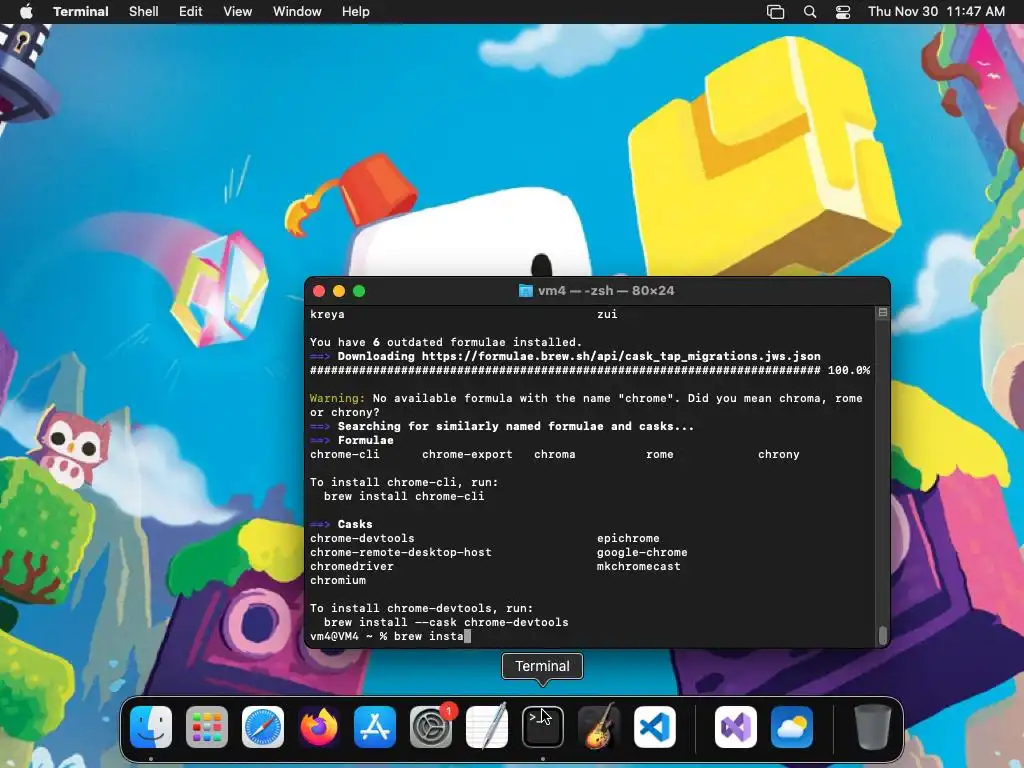Click alternate screen toggle icon in Terminal
1024x768 pixels.
tap(883, 313)
